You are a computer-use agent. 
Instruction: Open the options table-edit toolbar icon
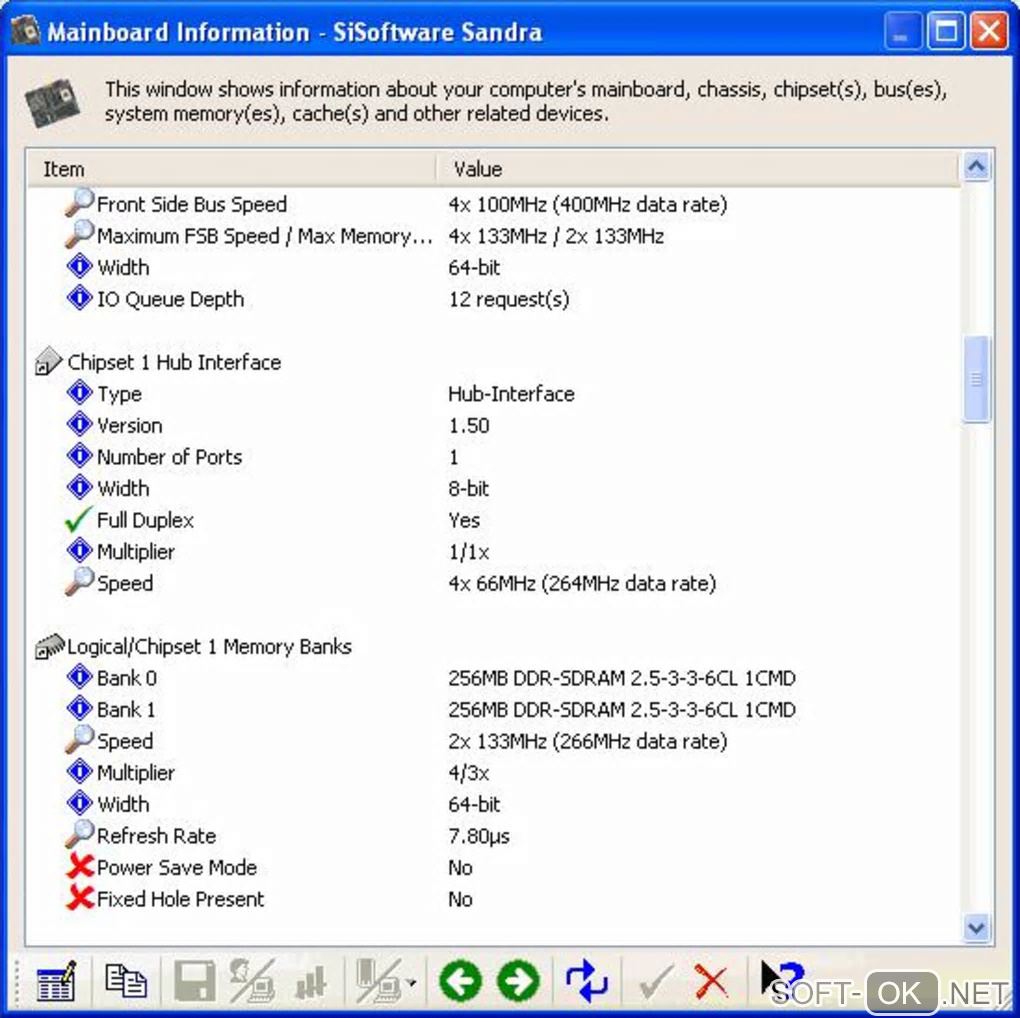(x=56, y=981)
